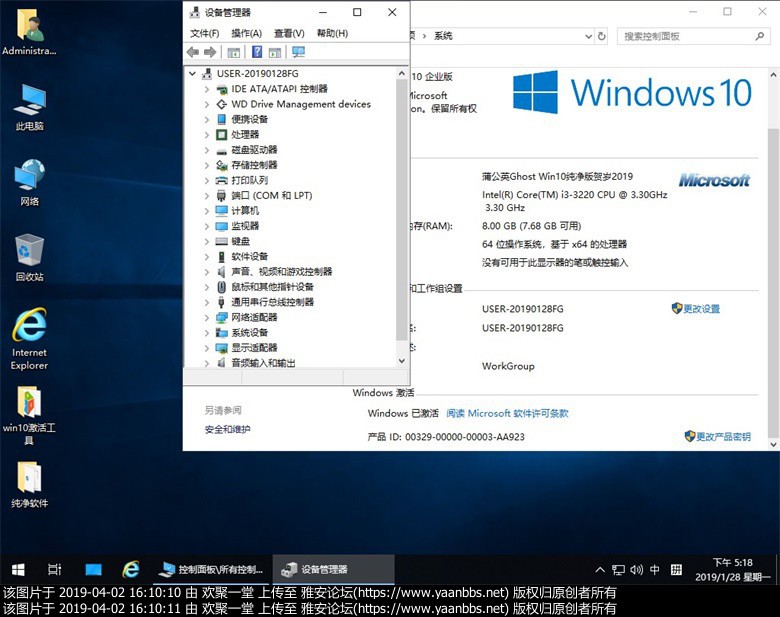
Task: Open the 操作(A) menu
Action: click(246, 33)
